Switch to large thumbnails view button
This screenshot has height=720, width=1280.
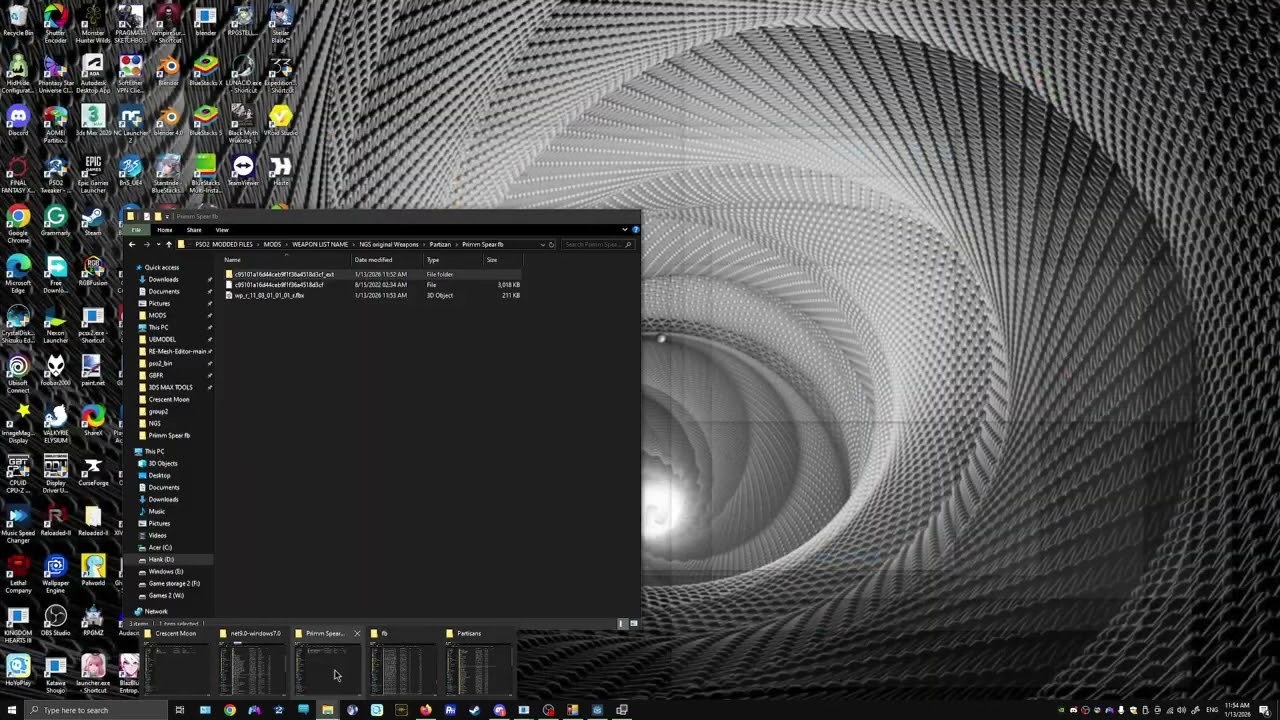[x=633, y=623]
